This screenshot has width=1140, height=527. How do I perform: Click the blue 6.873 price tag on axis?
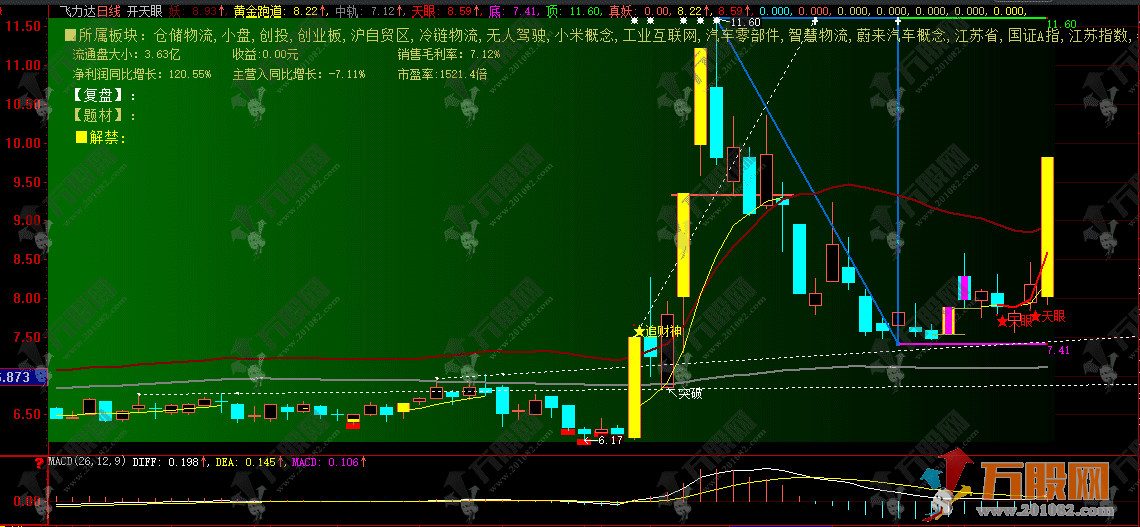[23, 377]
